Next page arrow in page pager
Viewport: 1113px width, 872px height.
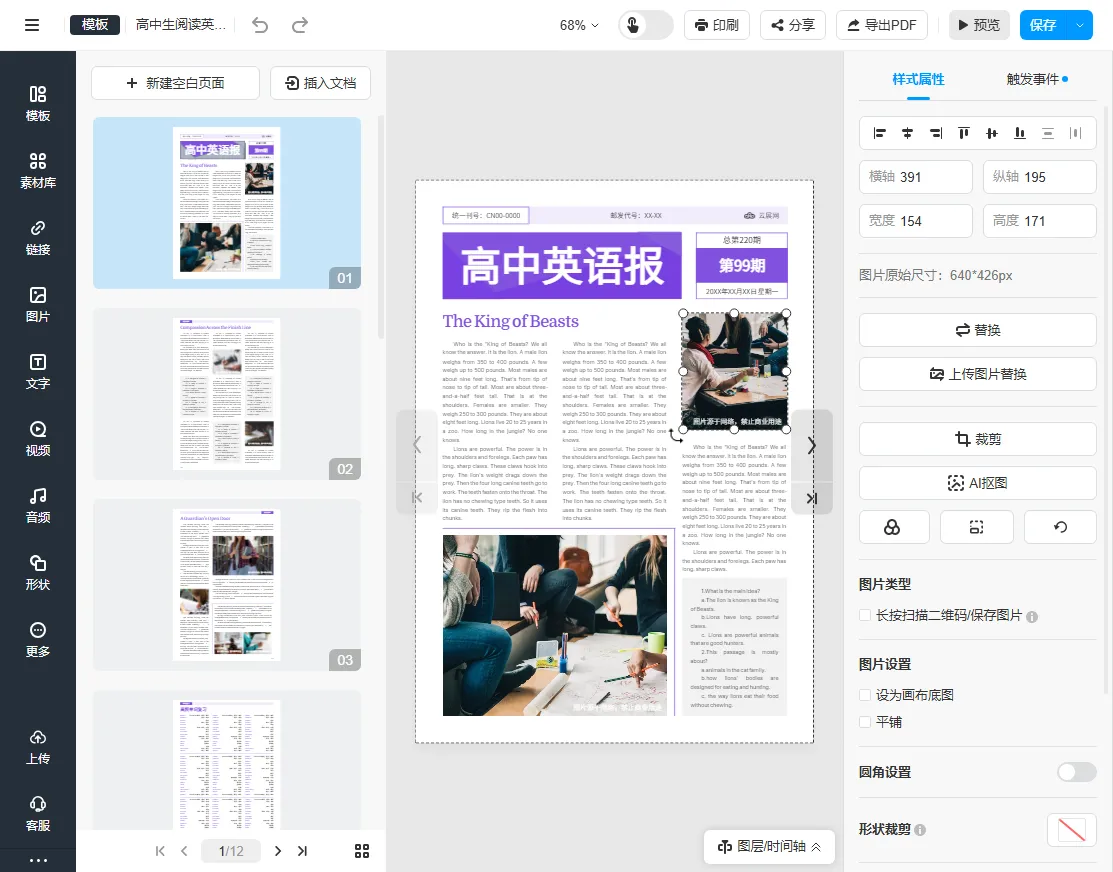pyautogui.click(x=278, y=851)
